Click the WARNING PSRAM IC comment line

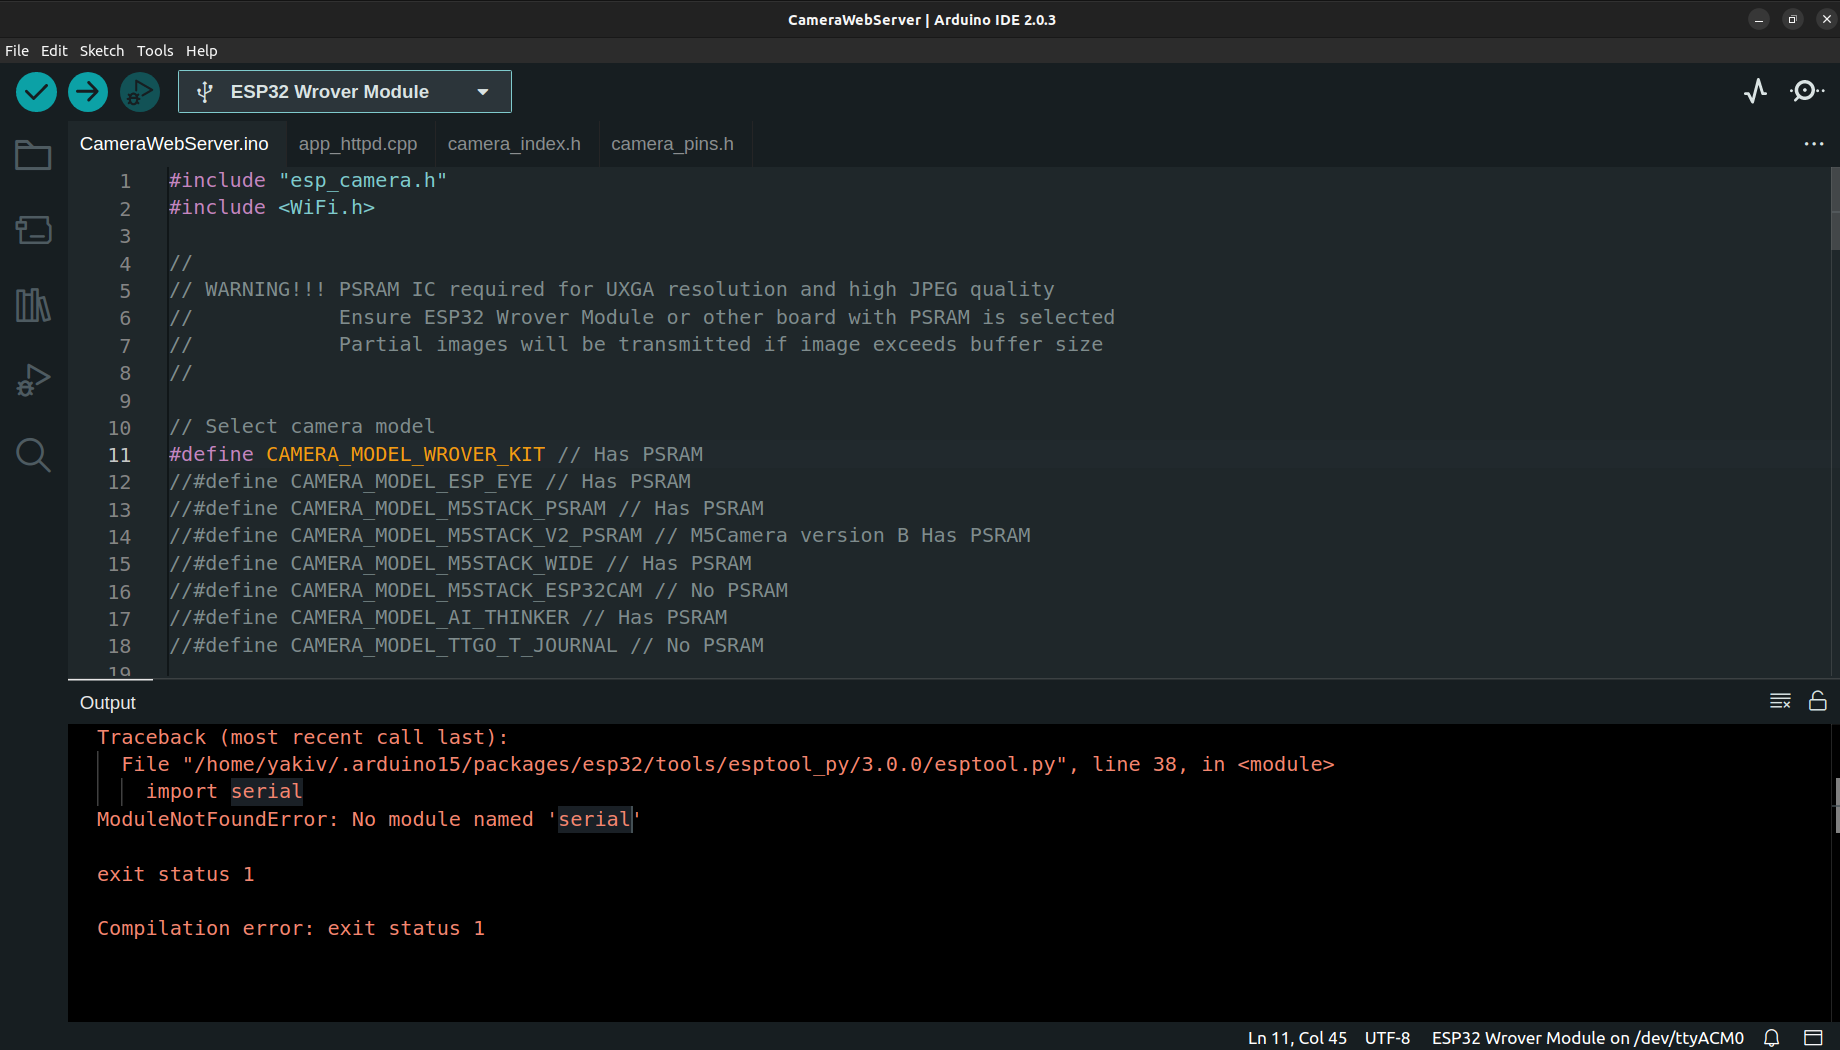pyautogui.click(x=612, y=289)
